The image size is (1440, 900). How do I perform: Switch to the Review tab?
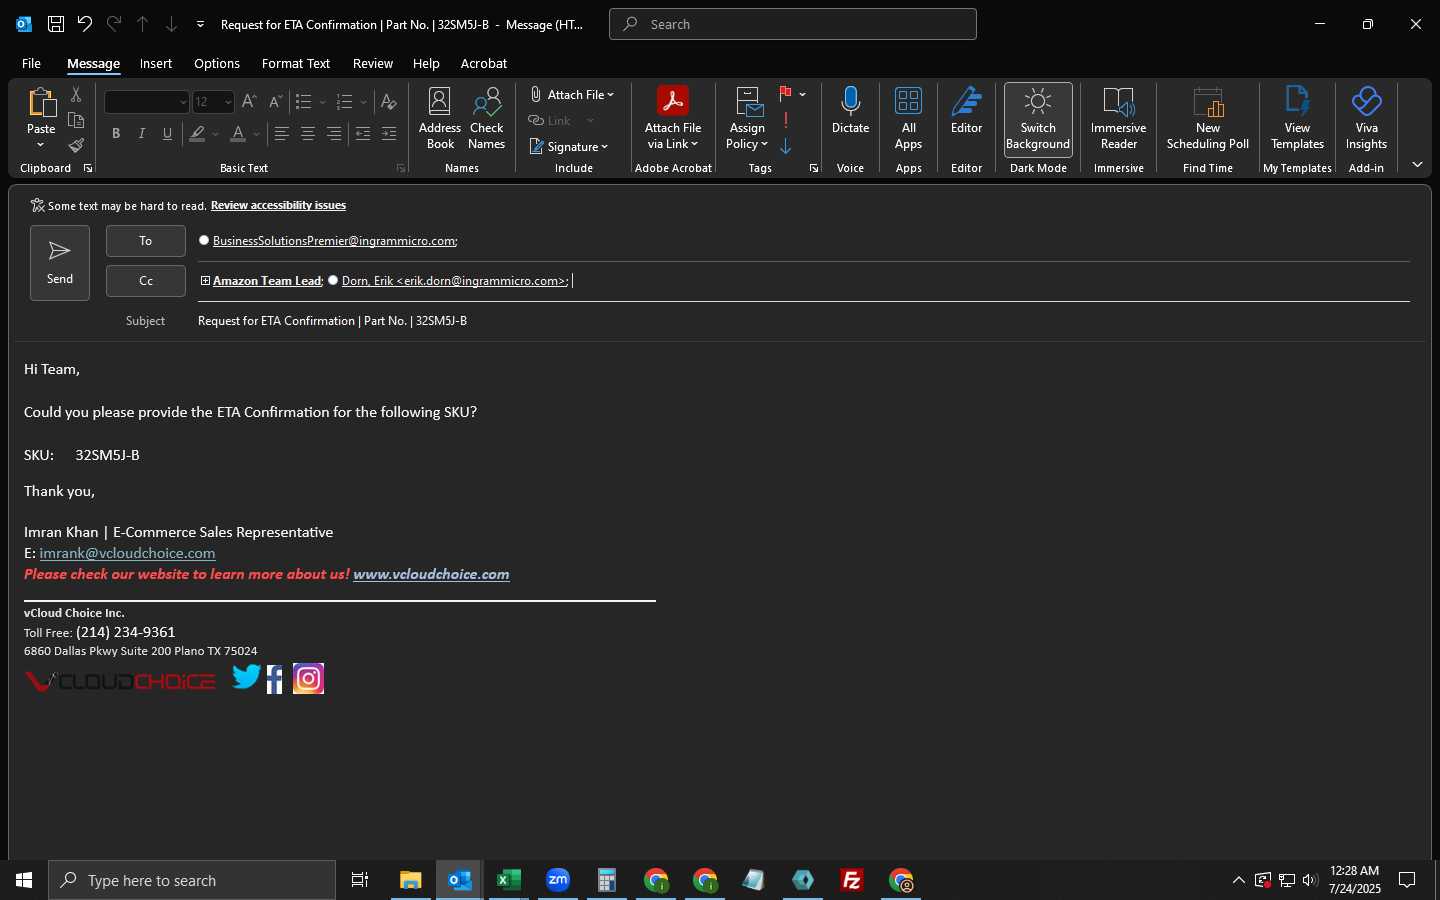(x=372, y=63)
